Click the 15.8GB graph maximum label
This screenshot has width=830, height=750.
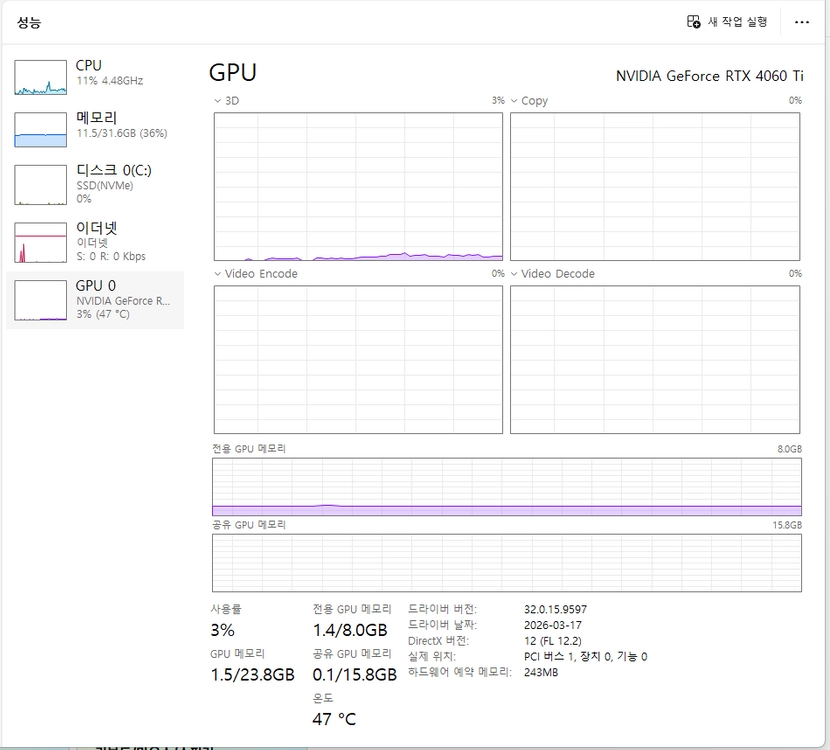click(787, 525)
